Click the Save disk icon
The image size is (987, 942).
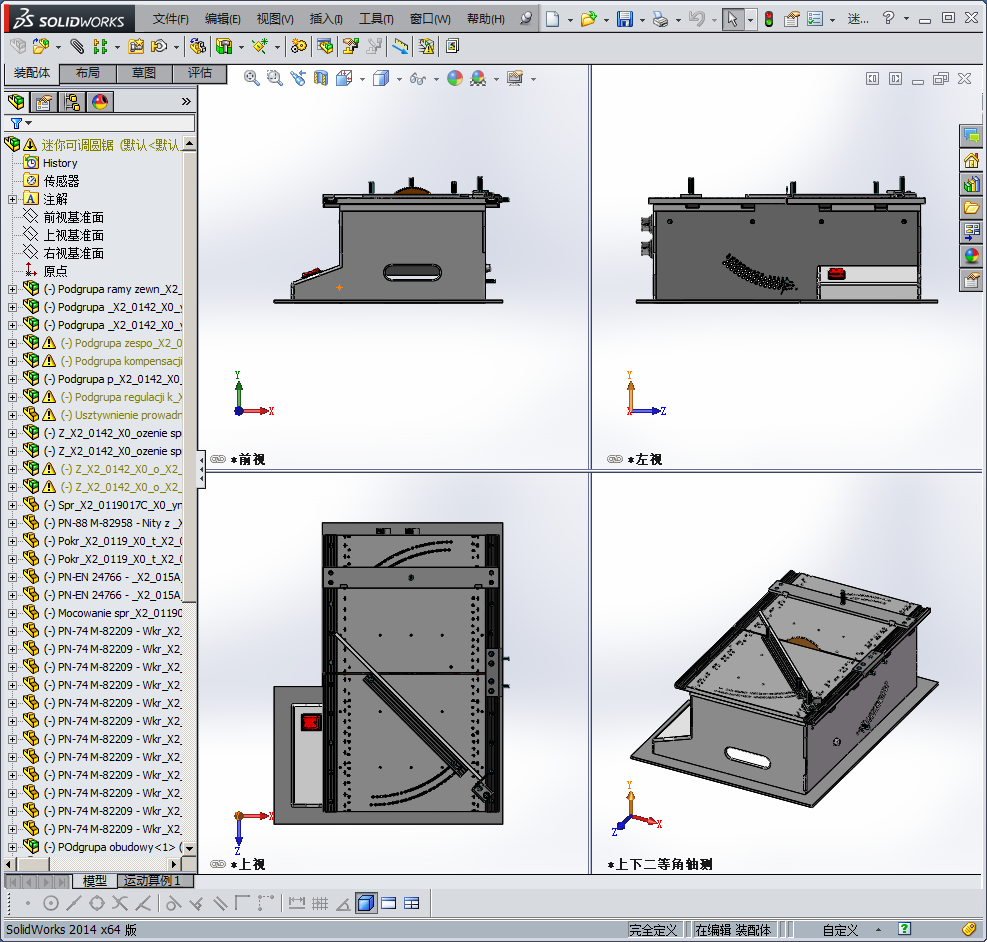click(x=624, y=19)
